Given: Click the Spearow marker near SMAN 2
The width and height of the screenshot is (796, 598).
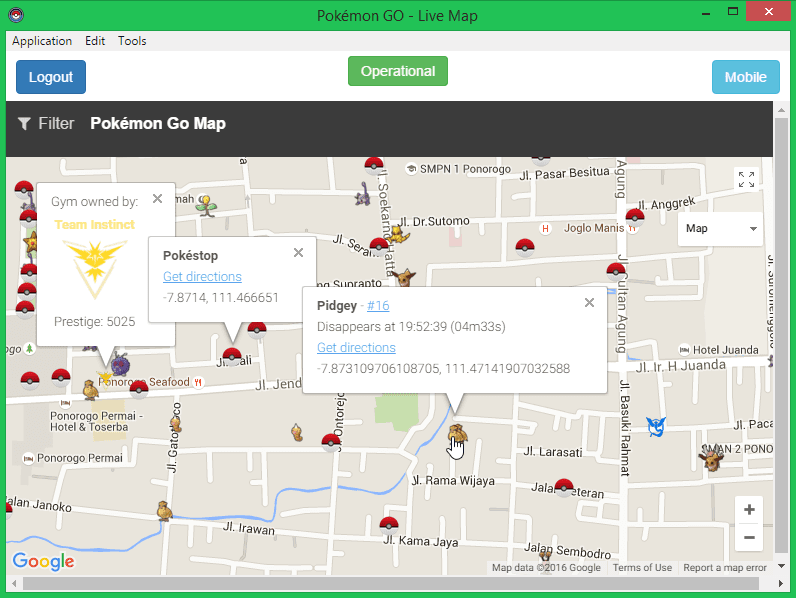Looking at the screenshot, I should coord(711,459).
